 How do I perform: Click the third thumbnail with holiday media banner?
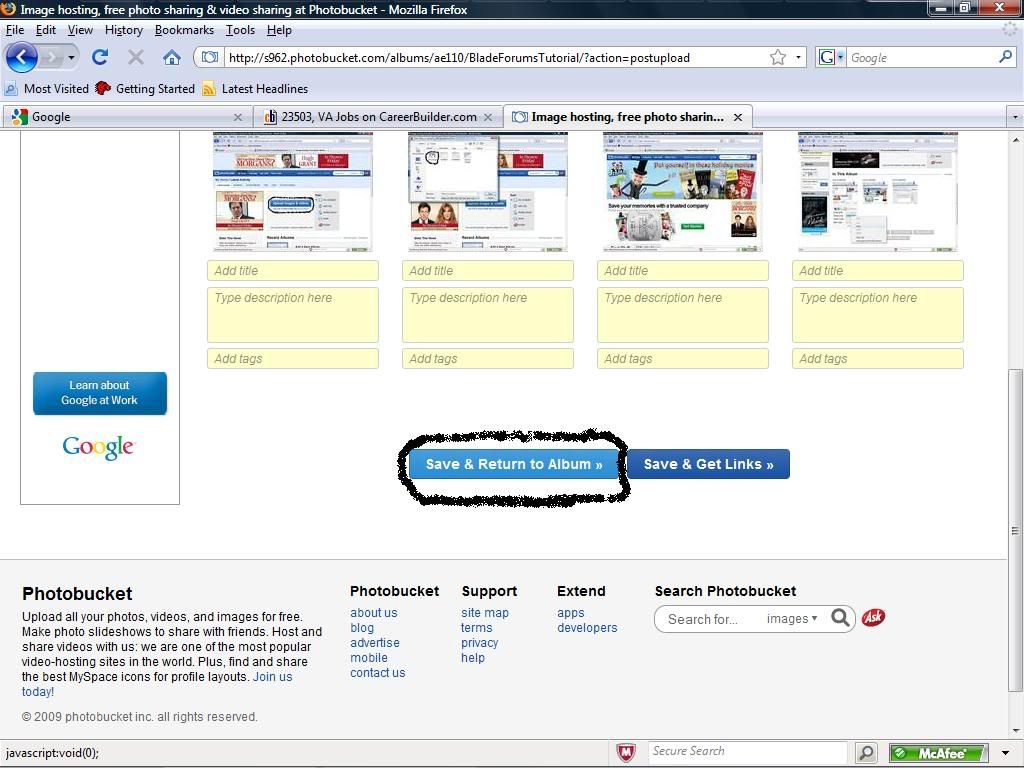[682, 191]
